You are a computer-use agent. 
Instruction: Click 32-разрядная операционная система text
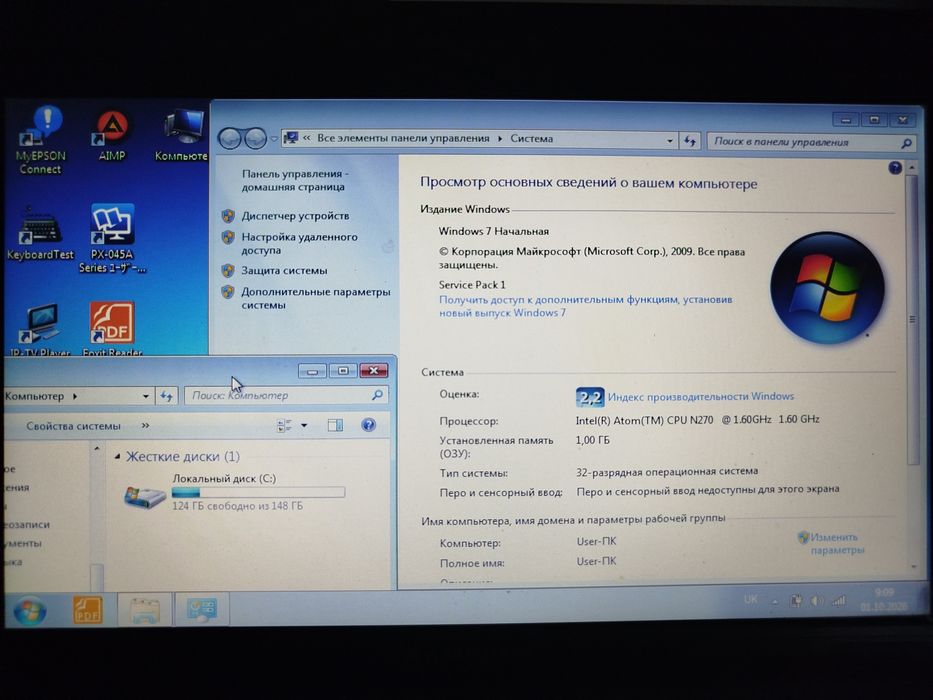pyautogui.click(x=667, y=471)
